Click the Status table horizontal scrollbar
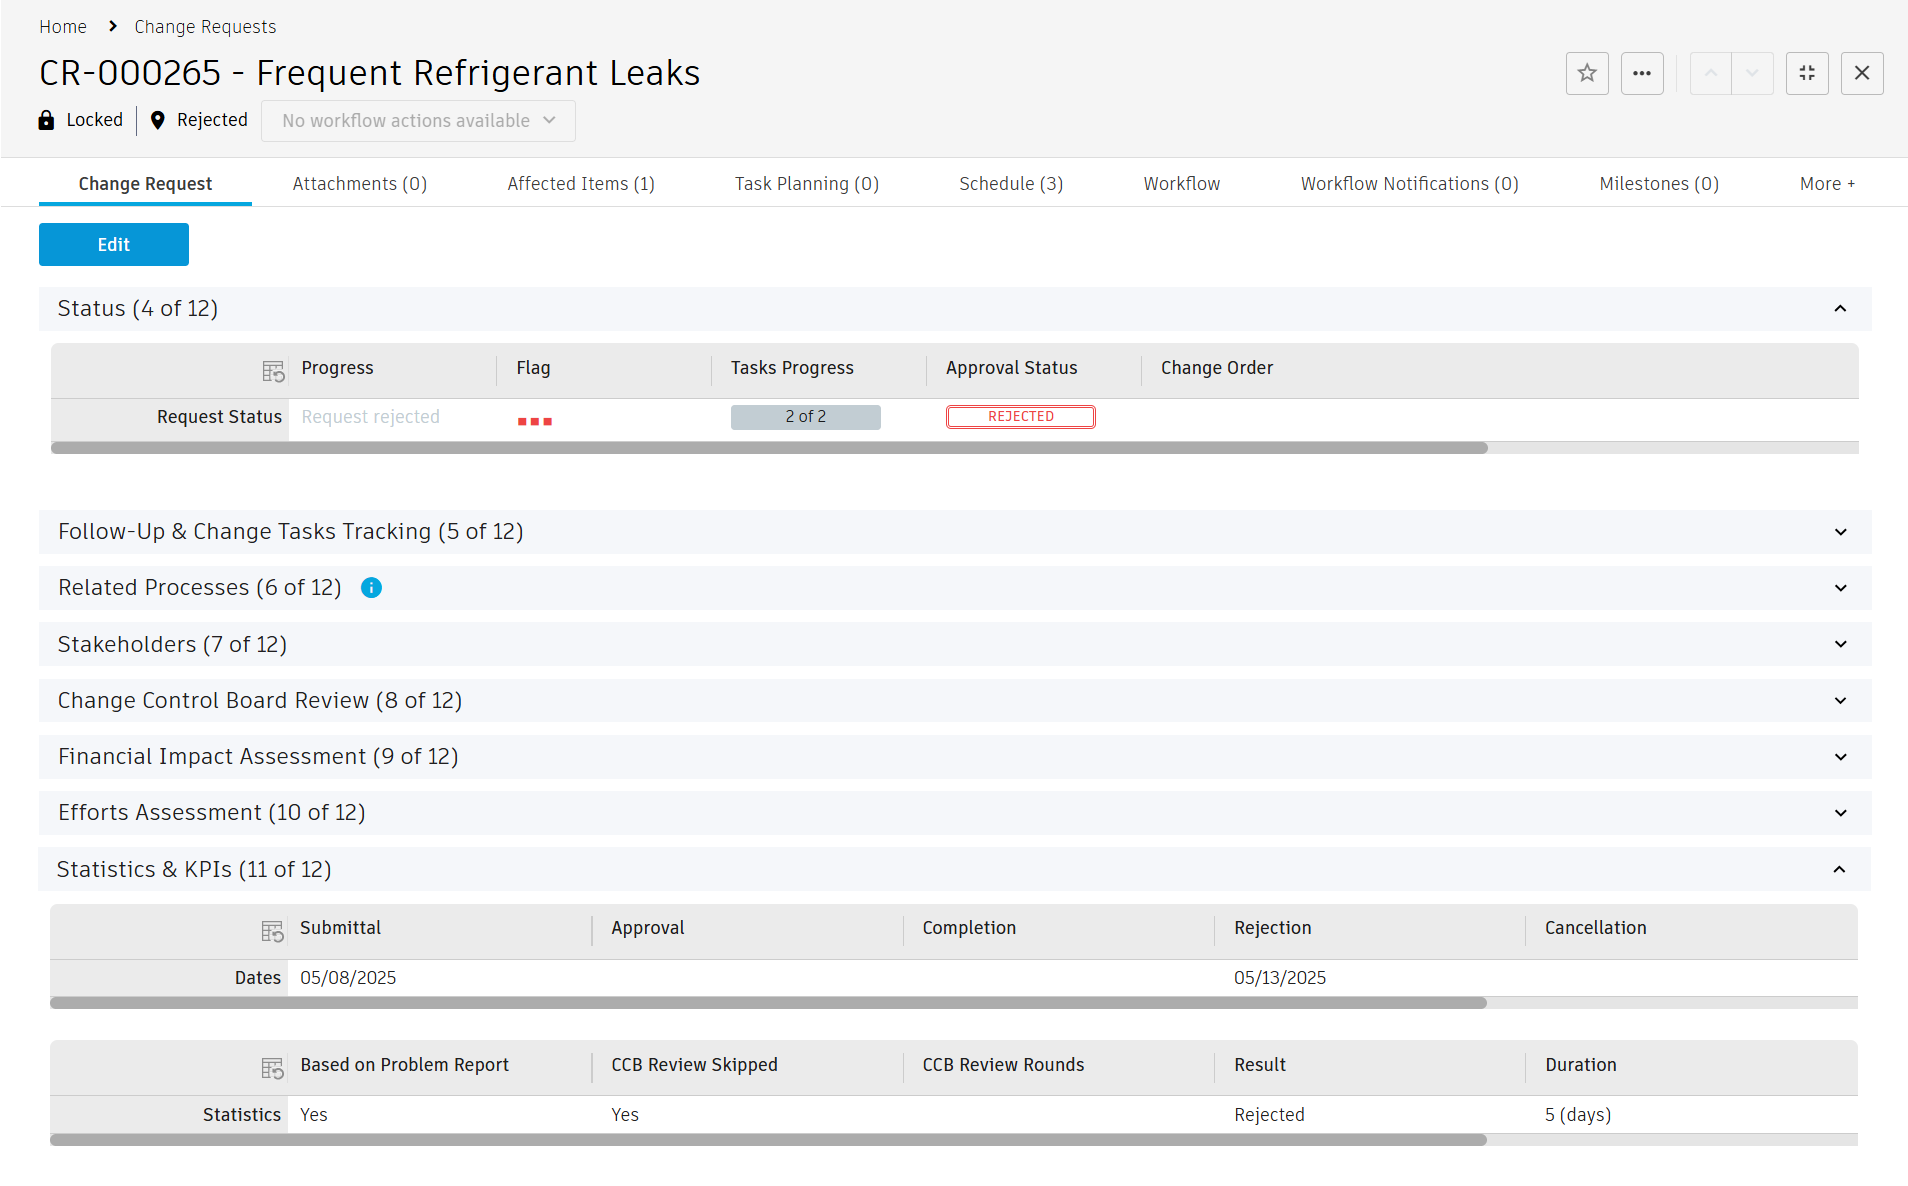This screenshot has width=1908, height=1186. point(769,448)
